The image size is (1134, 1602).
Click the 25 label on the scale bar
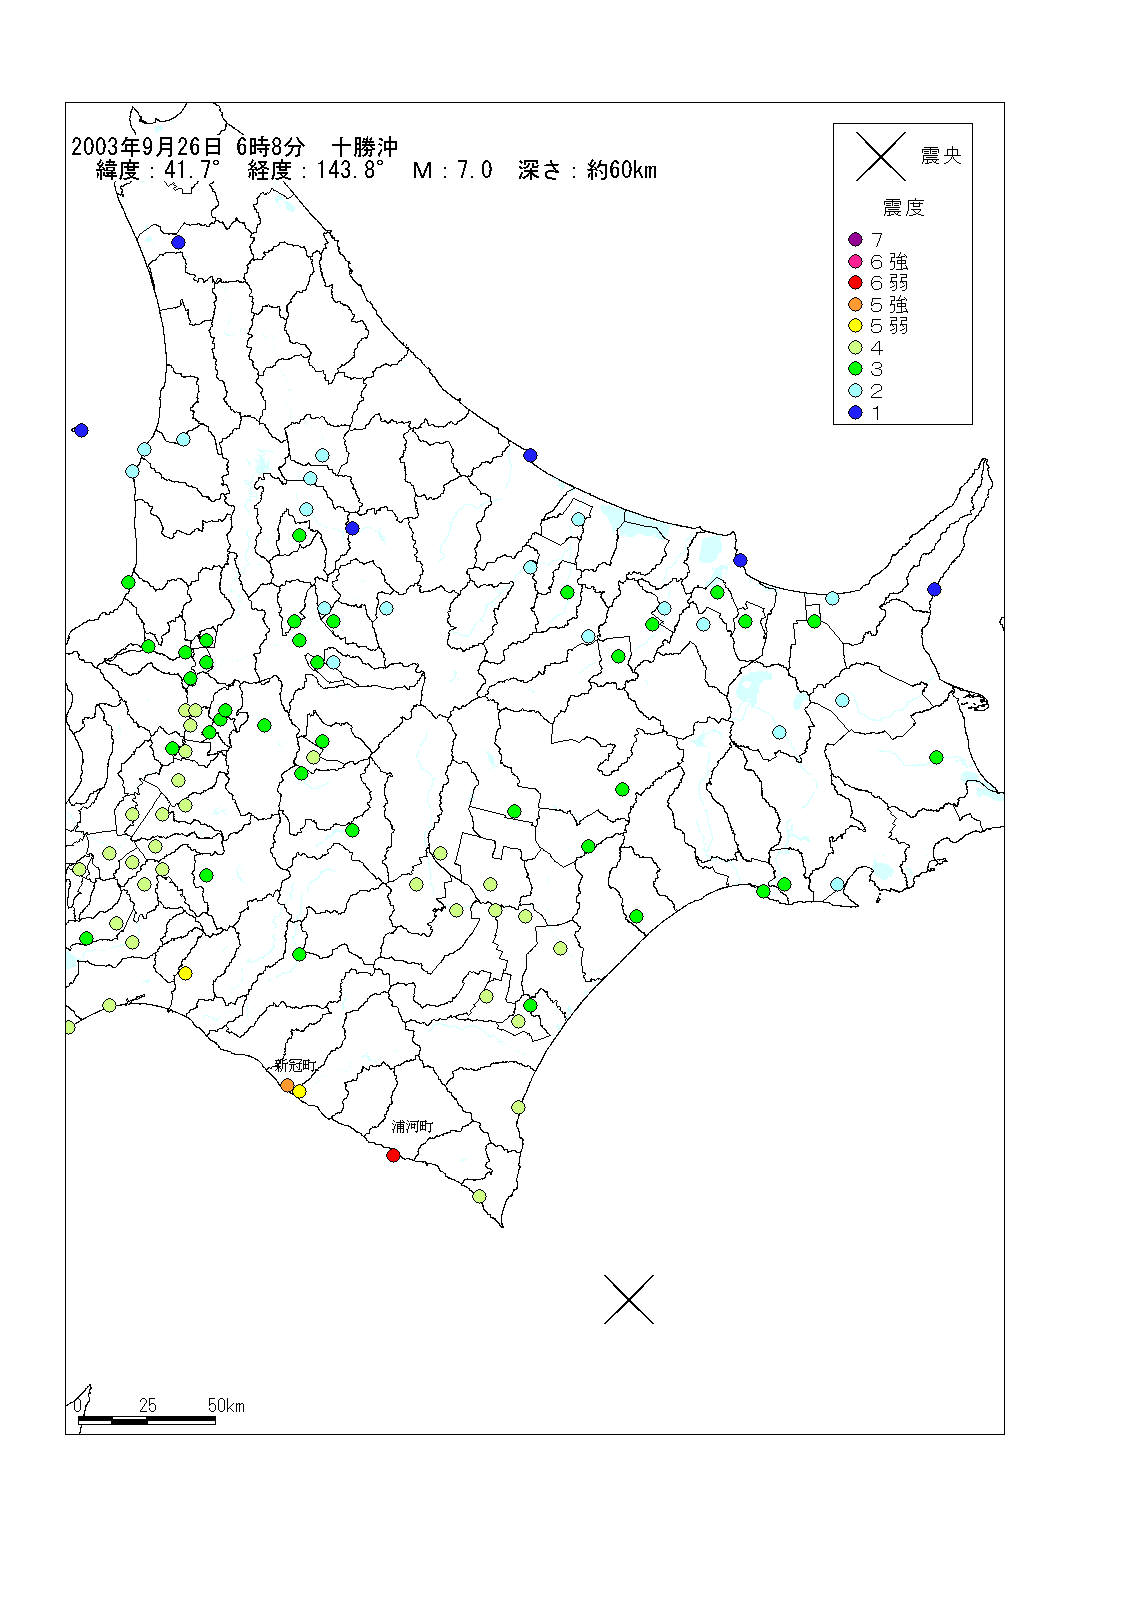click(x=148, y=1405)
